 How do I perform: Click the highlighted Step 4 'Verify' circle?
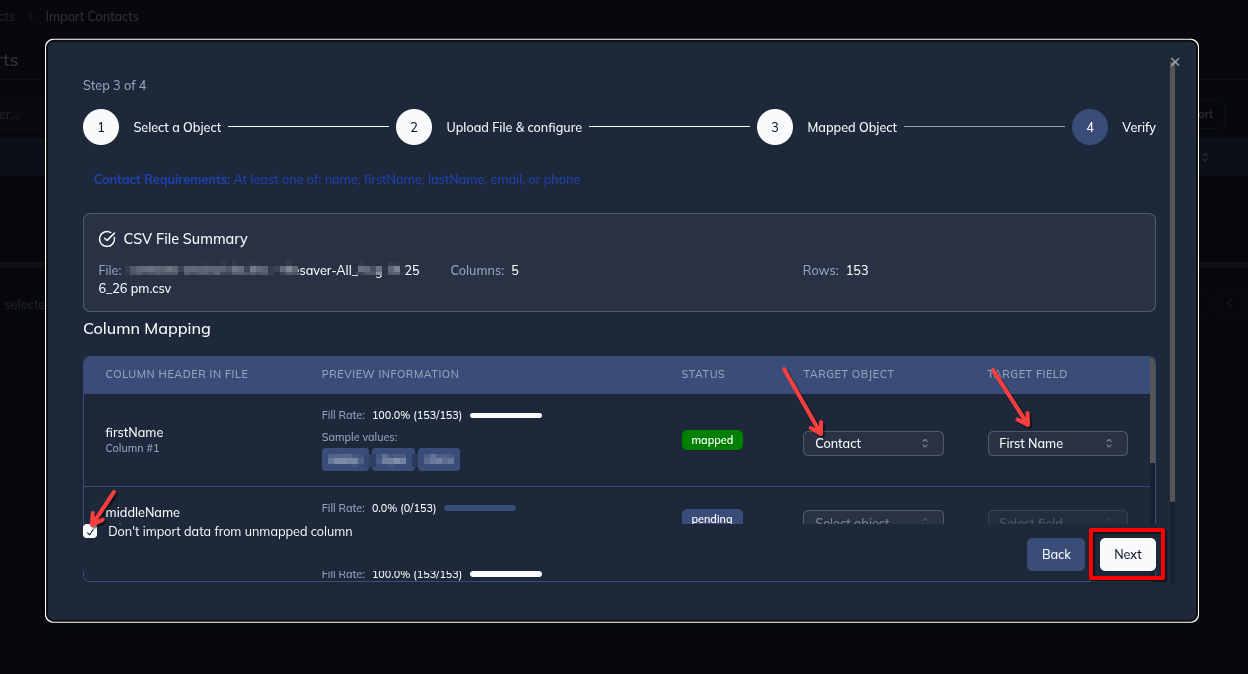(x=1090, y=127)
